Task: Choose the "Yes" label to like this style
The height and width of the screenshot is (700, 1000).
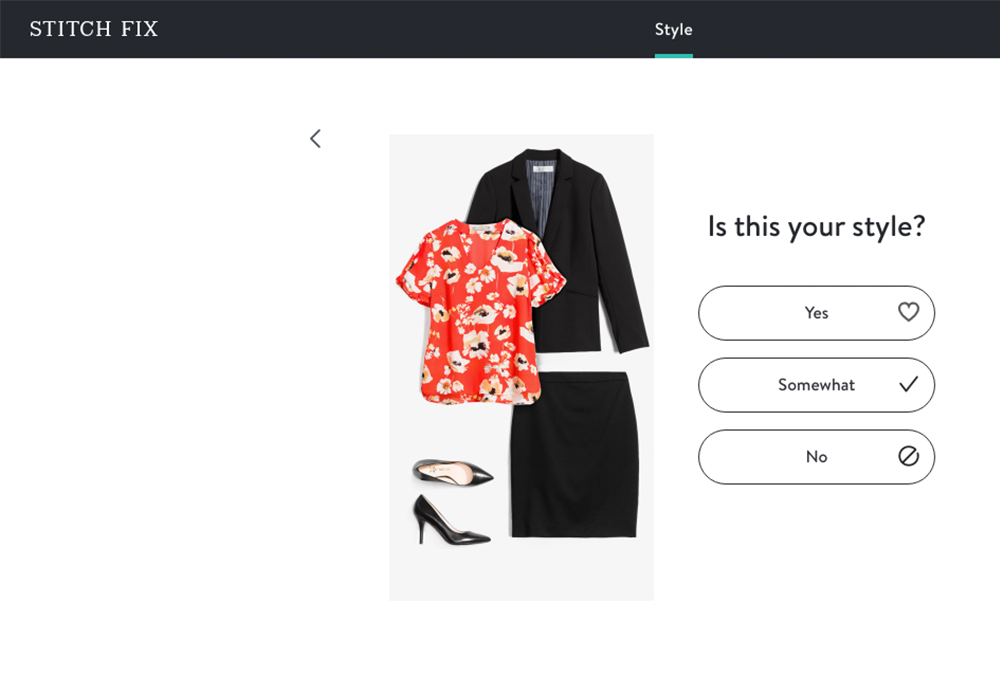Action: [x=816, y=313]
